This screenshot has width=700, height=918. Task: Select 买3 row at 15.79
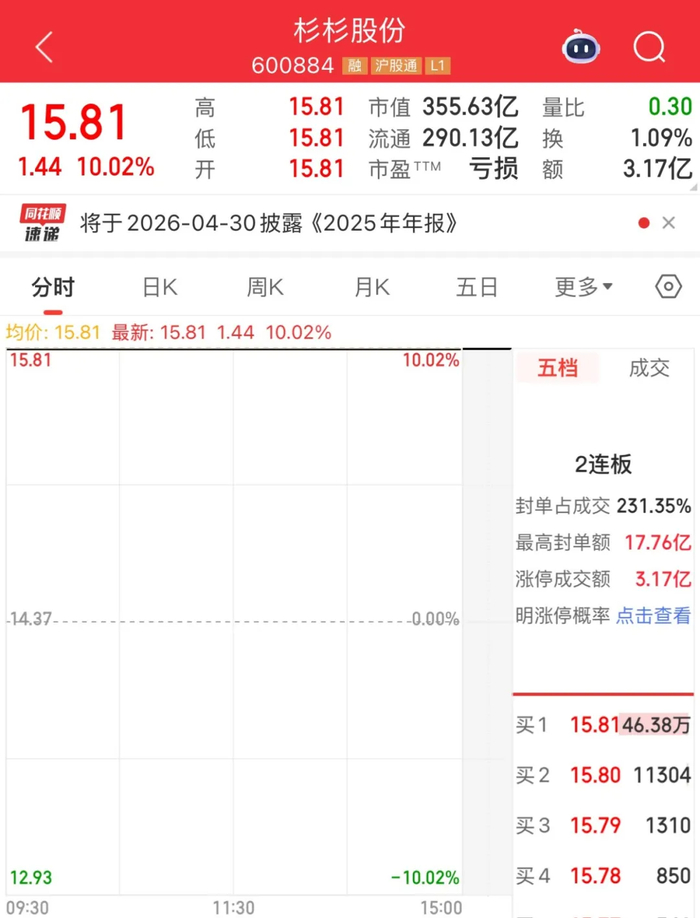click(x=603, y=825)
